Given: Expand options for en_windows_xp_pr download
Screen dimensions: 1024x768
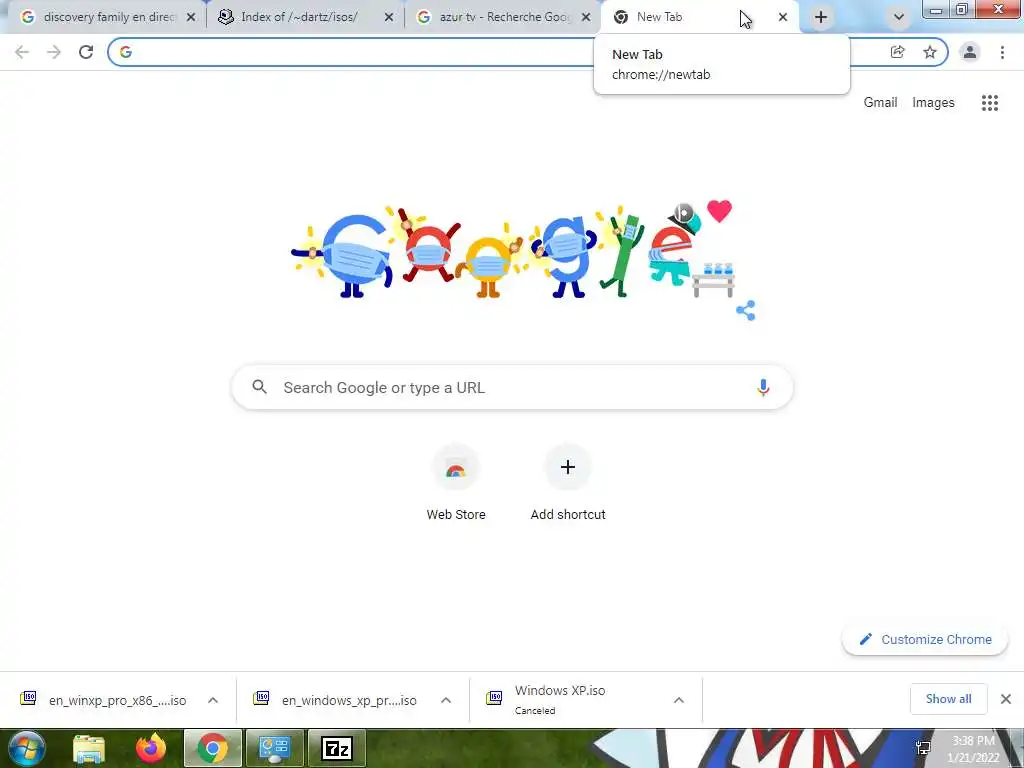Looking at the screenshot, I should (446, 700).
